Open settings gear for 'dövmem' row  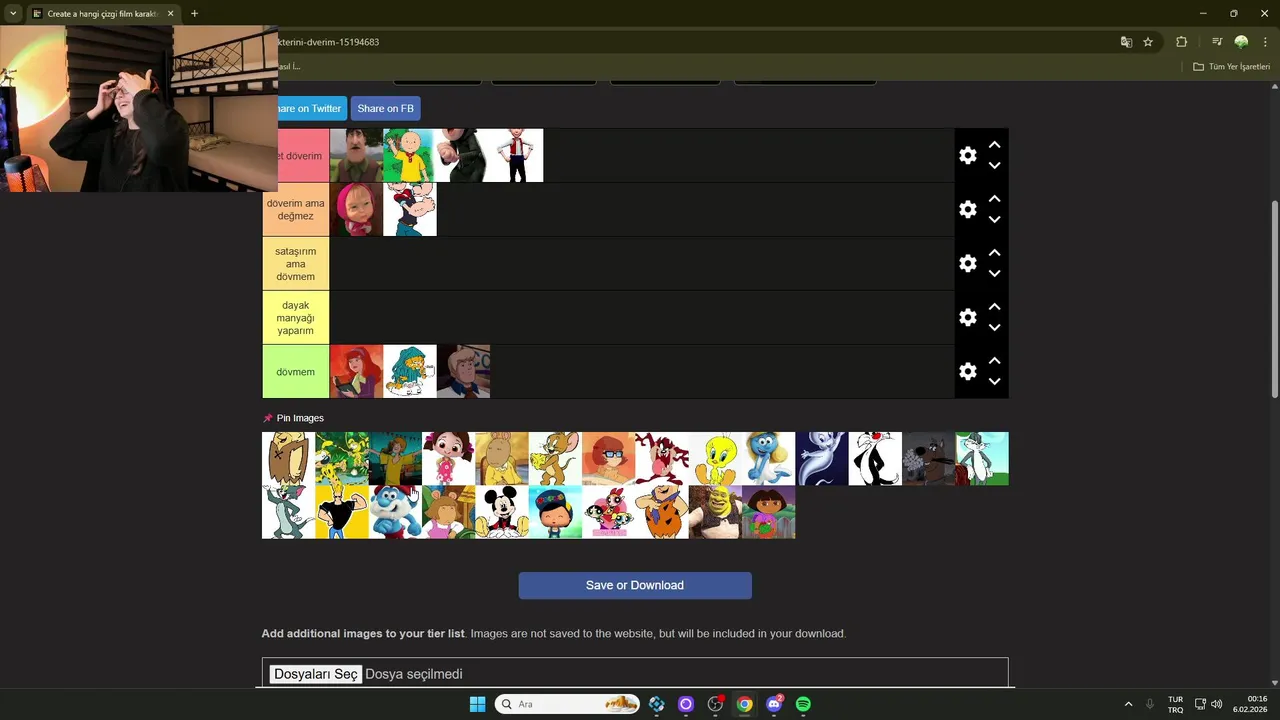point(967,371)
